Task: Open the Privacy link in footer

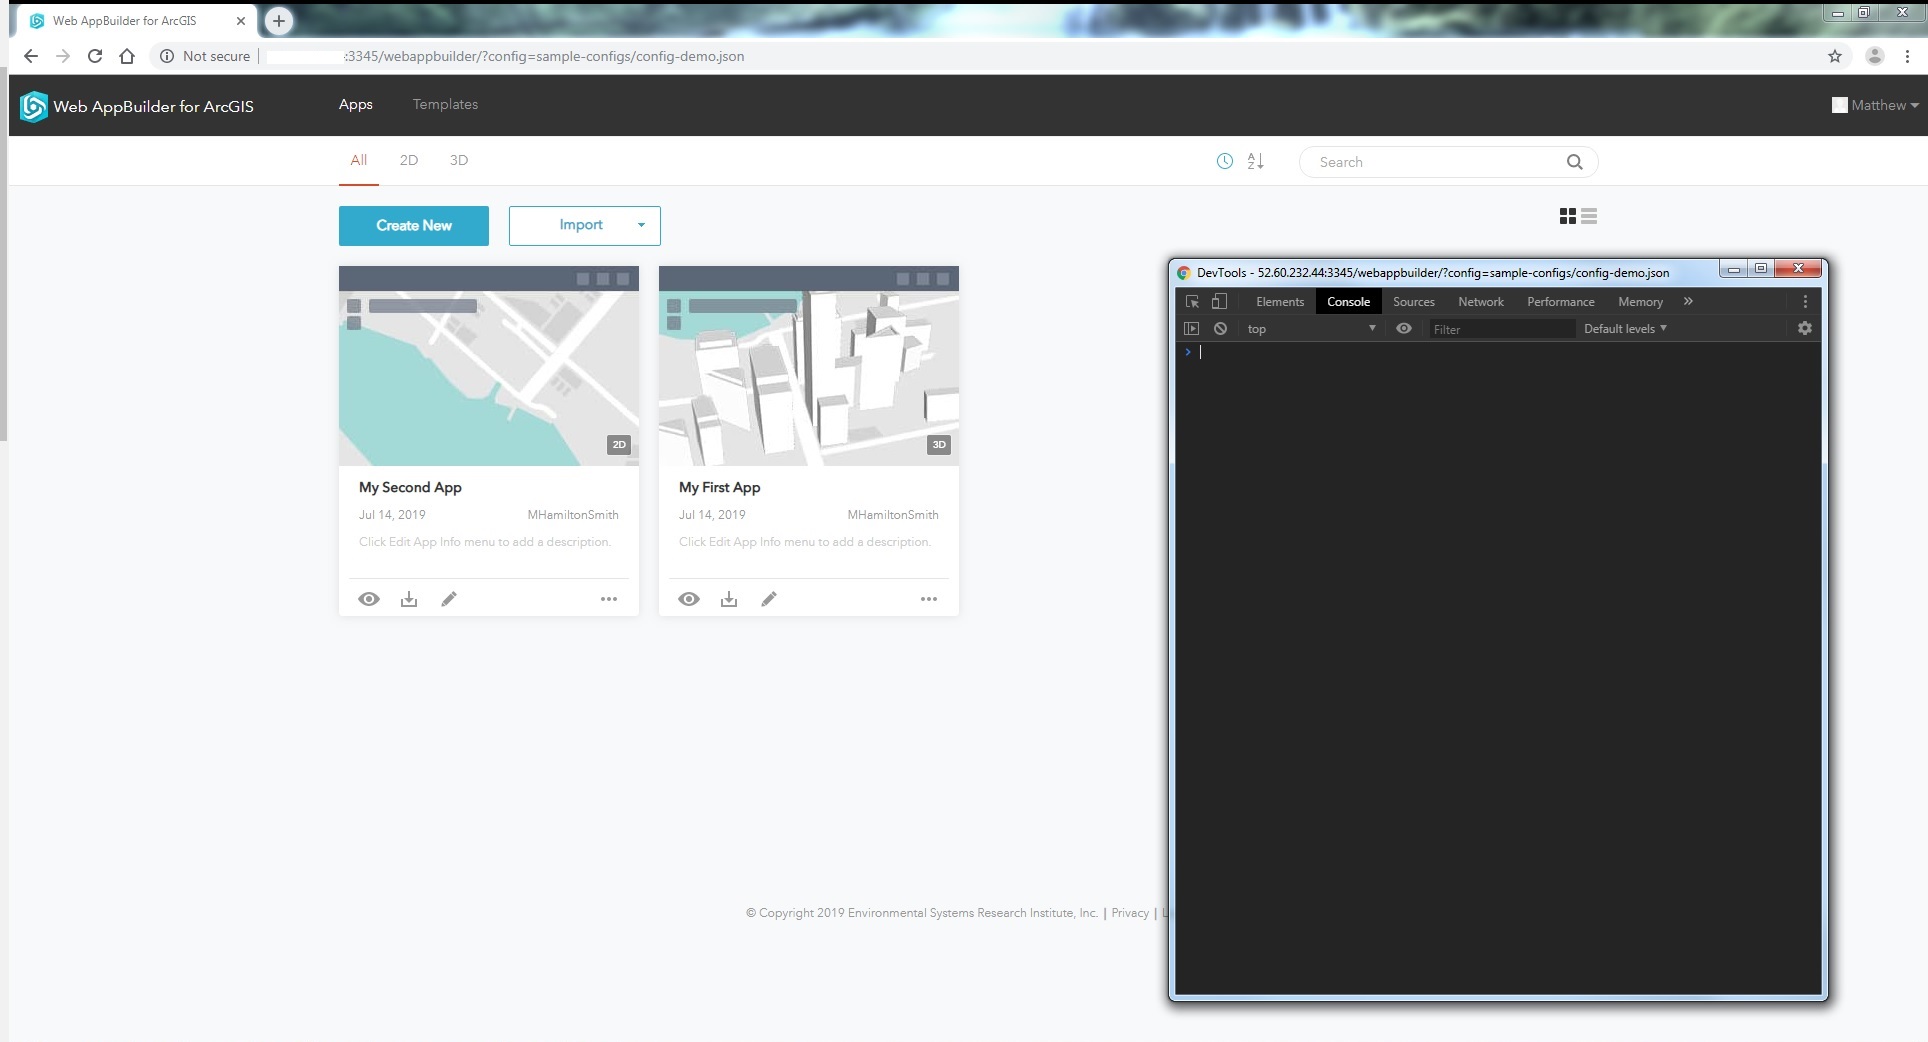Action: click(1130, 913)
